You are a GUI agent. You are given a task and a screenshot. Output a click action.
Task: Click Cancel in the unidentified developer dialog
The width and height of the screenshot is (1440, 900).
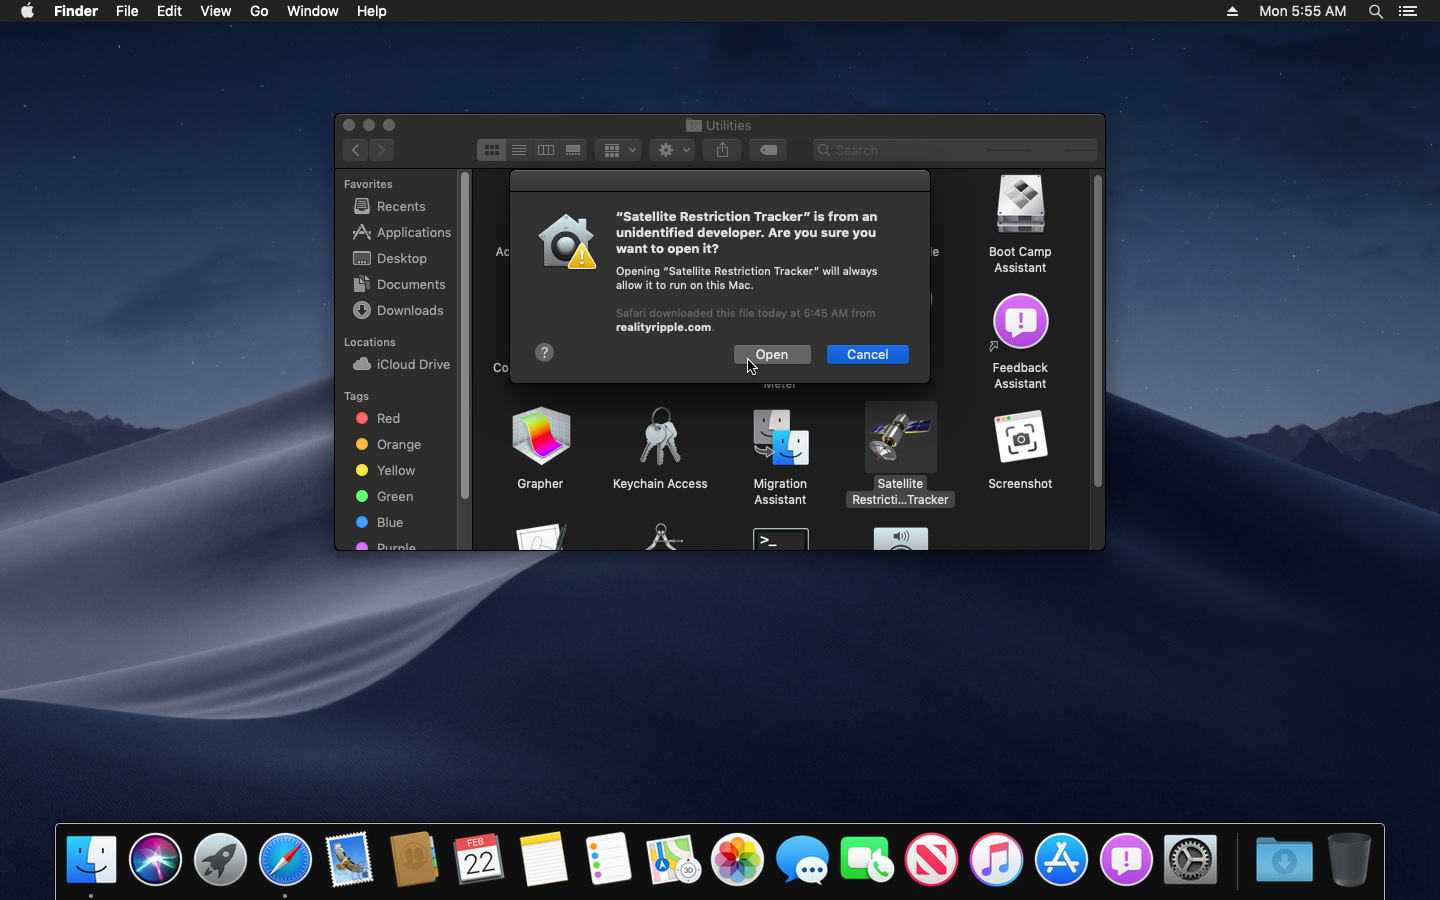(866, 354)
